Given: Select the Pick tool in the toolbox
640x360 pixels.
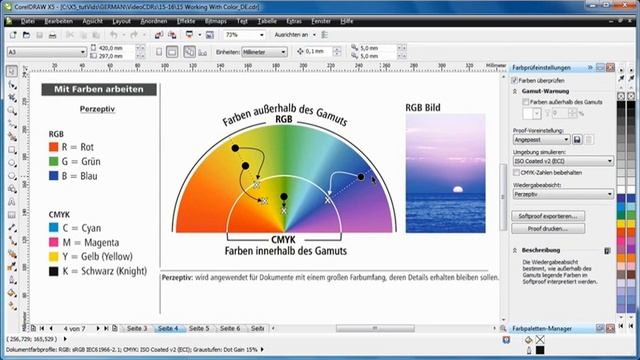Looking at the screenshot, I should 12,71.
